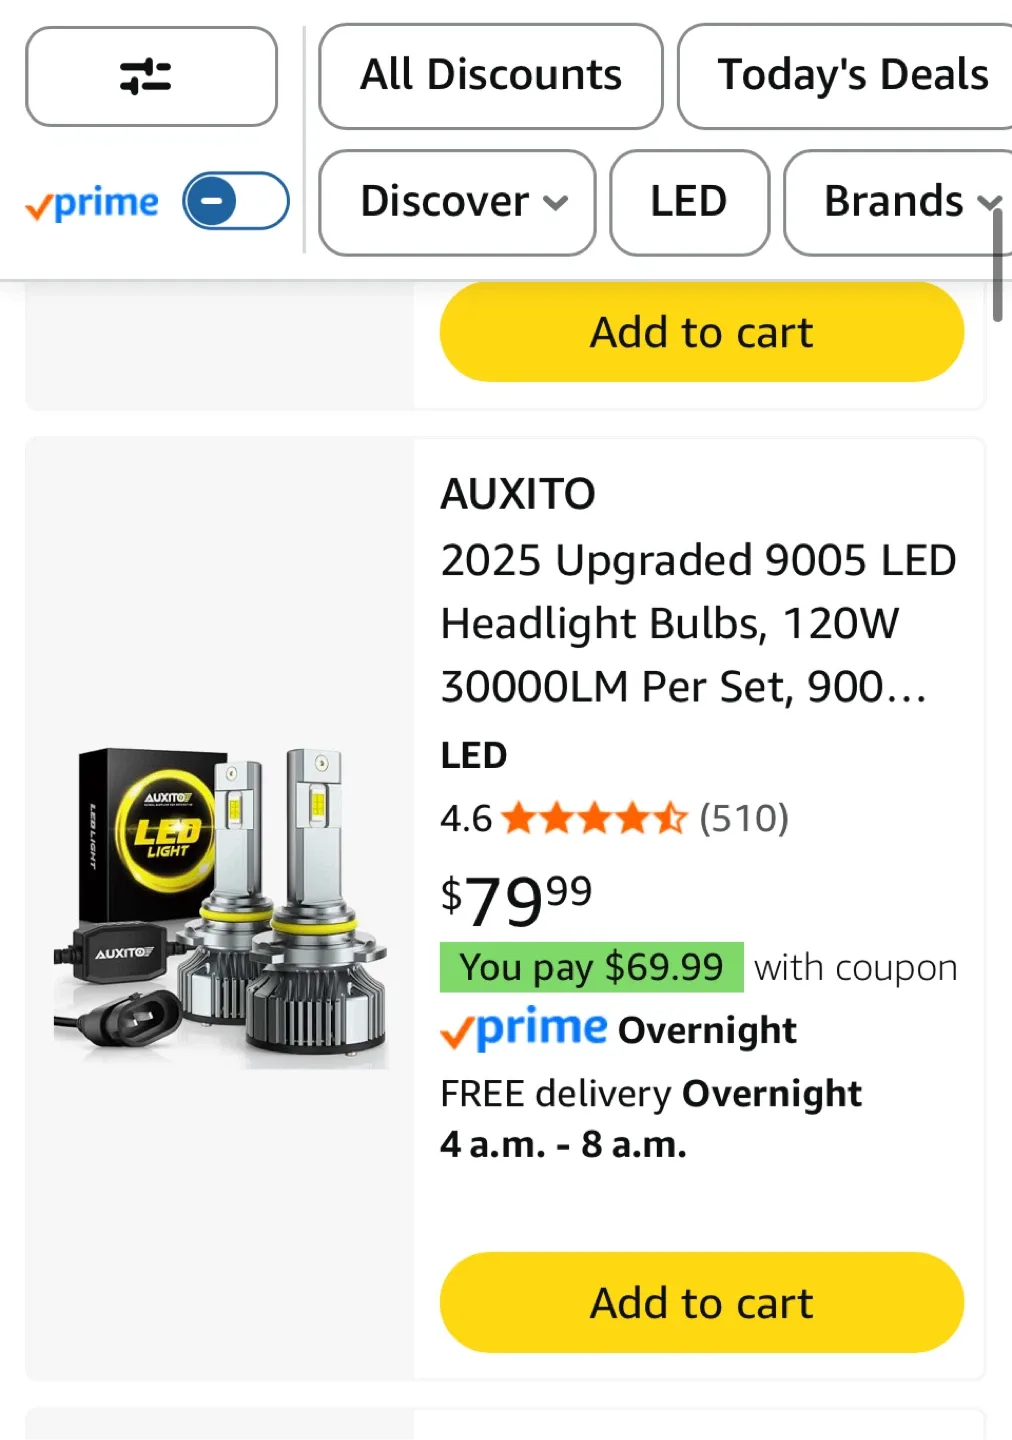1012x1440 pixels.
Task: Select the LED filter chip
Action: 689,202
